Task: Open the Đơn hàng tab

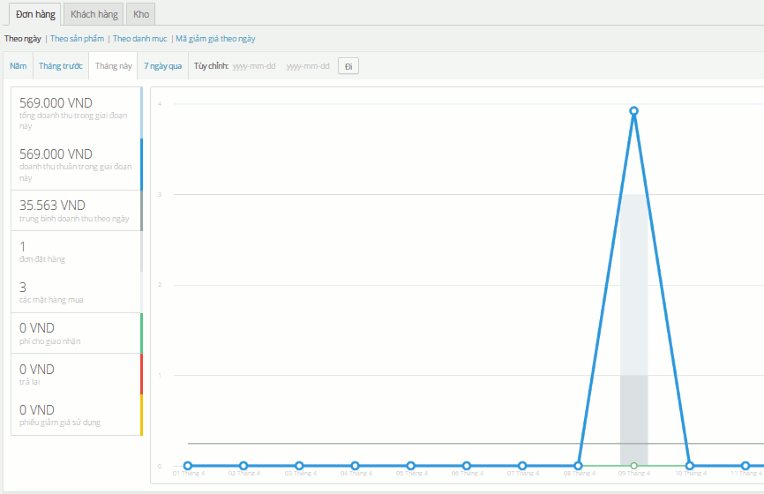Action: tap(35, 14)
